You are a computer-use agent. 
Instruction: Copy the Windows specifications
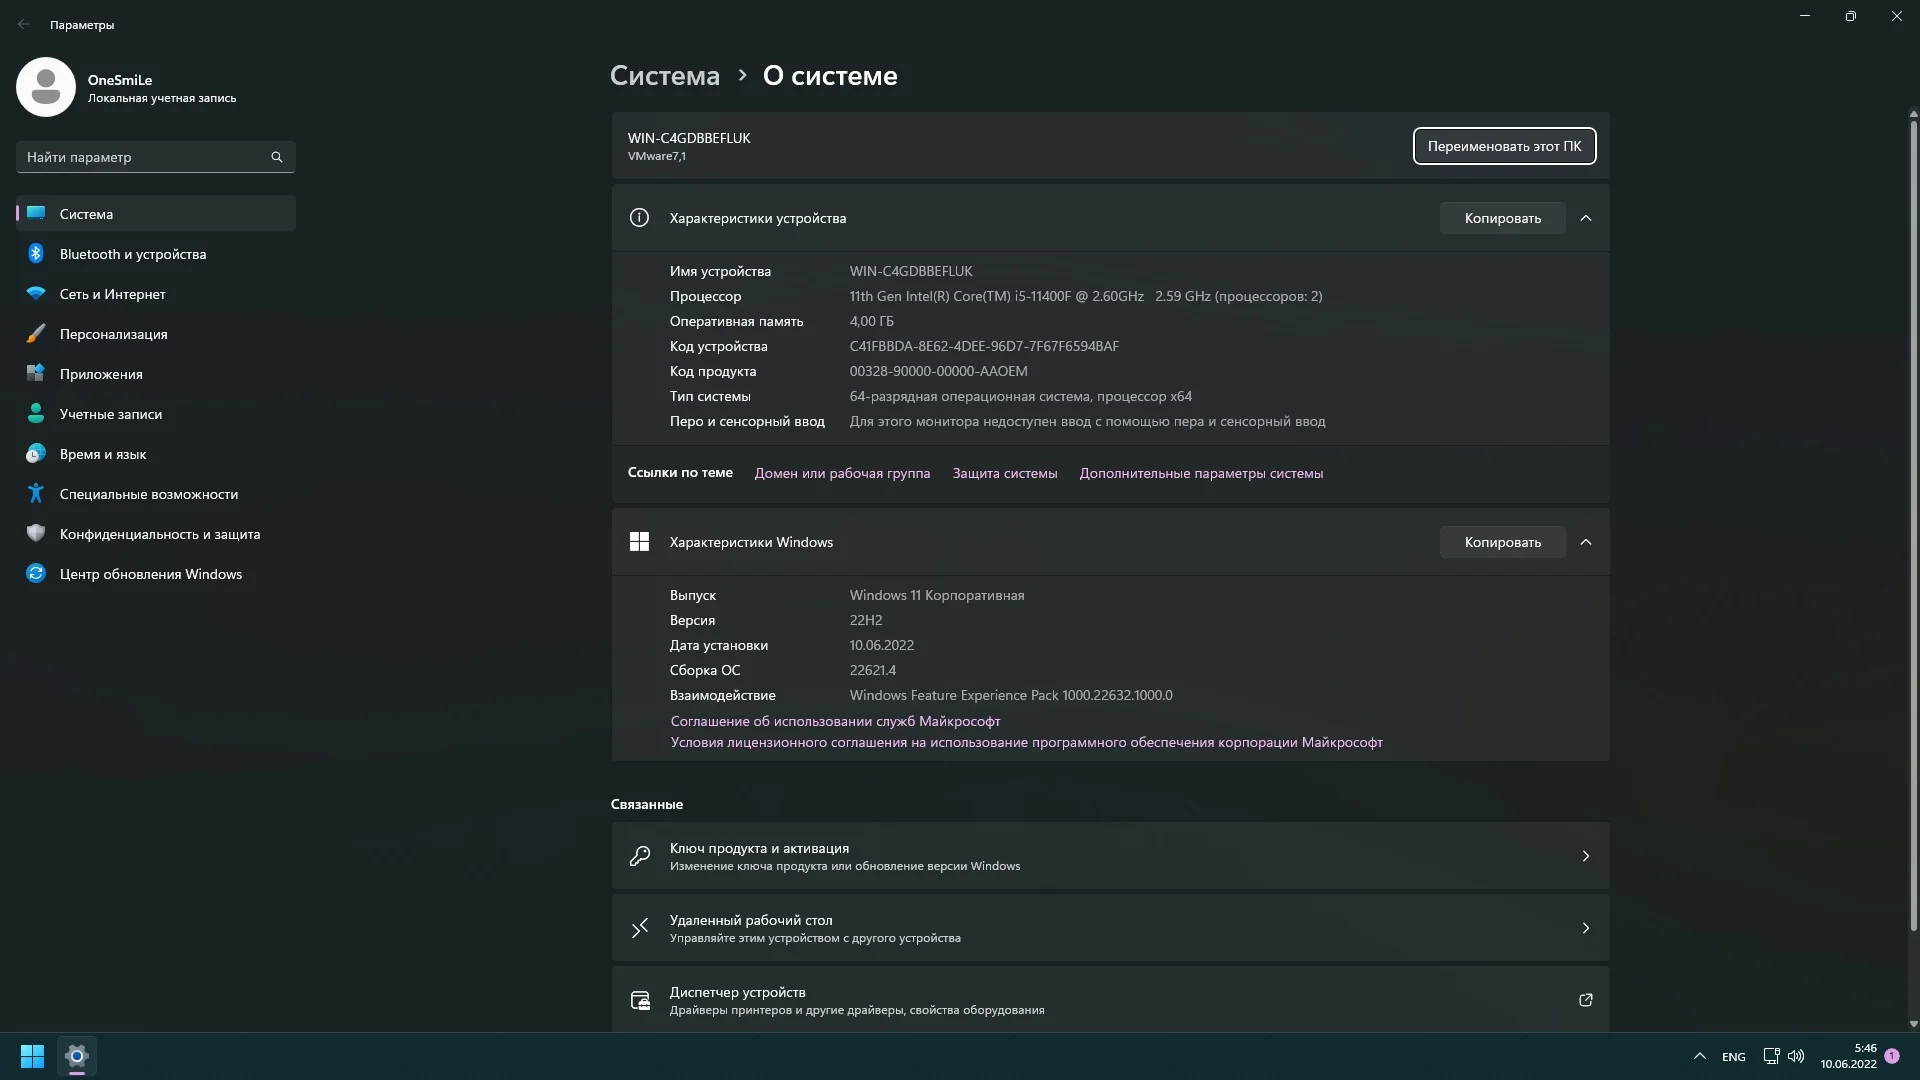tap(1502, 542)
